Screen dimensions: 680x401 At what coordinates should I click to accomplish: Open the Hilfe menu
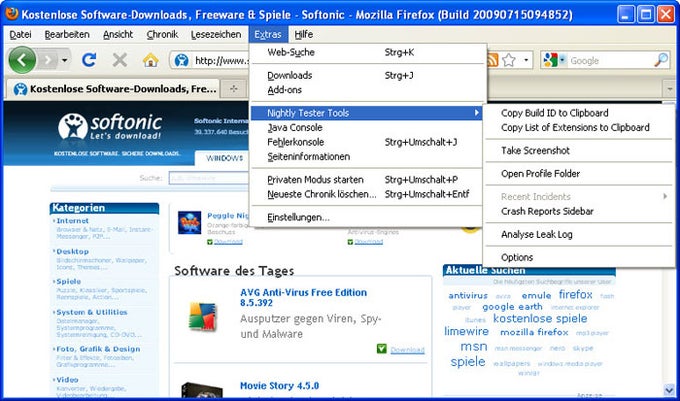pyautogui.click(x=304, y=34)
